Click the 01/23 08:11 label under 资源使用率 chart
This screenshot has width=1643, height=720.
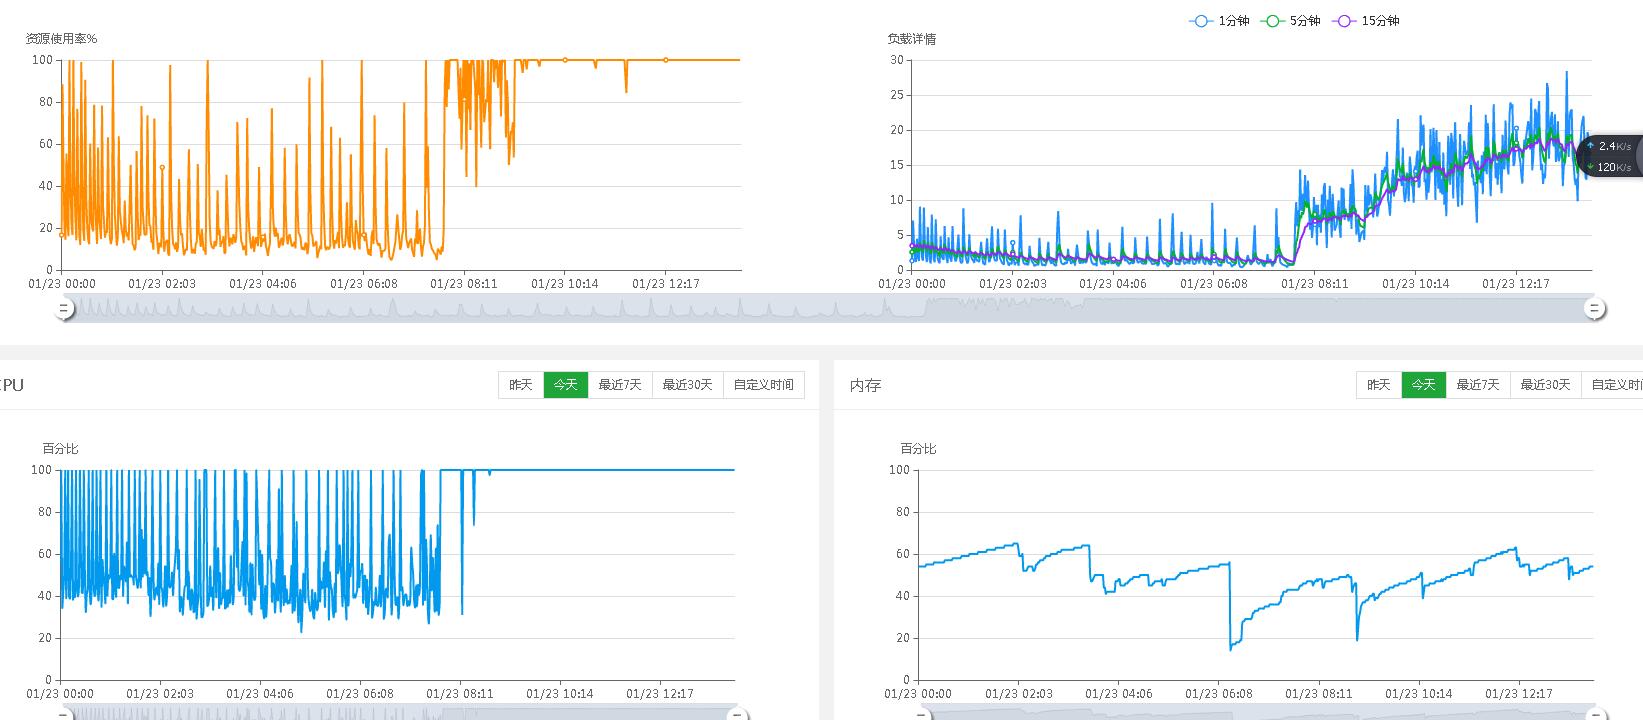coord(464,284)
